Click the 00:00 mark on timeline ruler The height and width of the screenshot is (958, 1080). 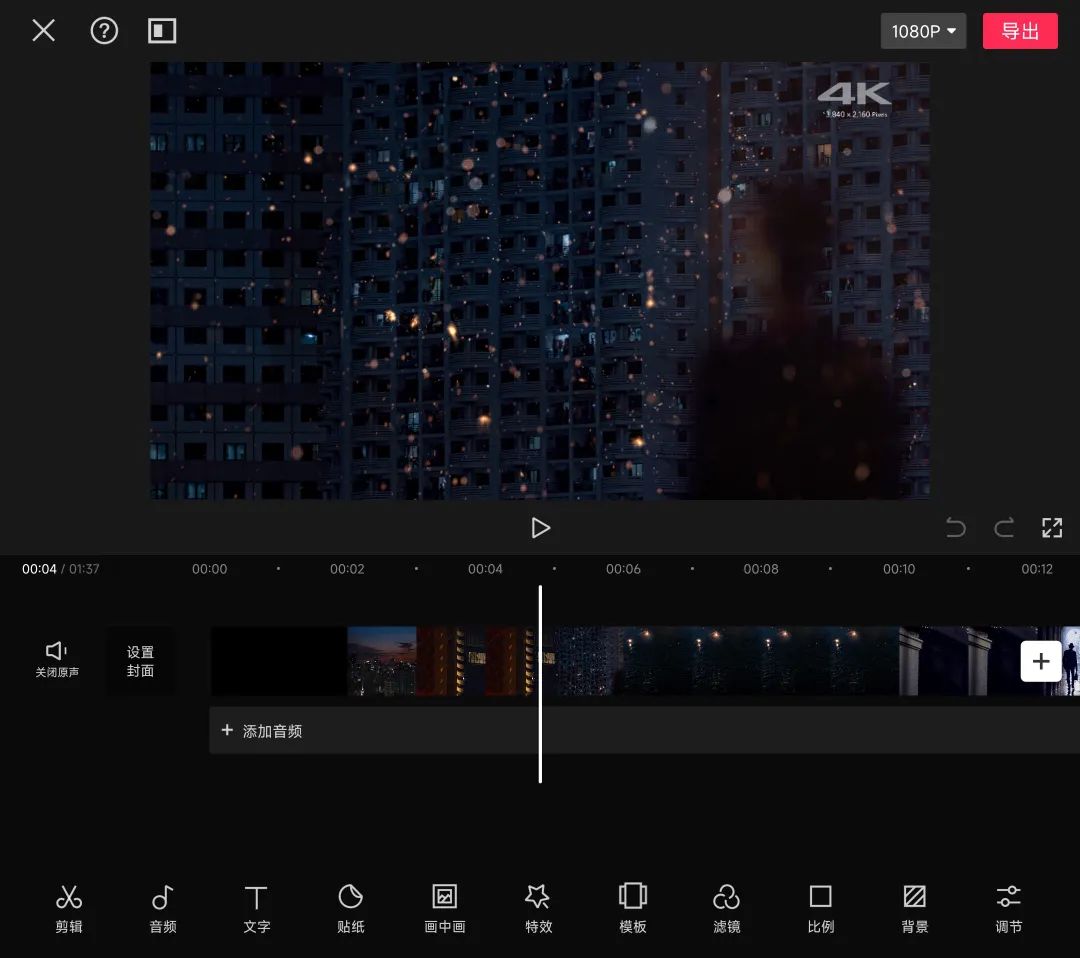click(x=209, y=569)
